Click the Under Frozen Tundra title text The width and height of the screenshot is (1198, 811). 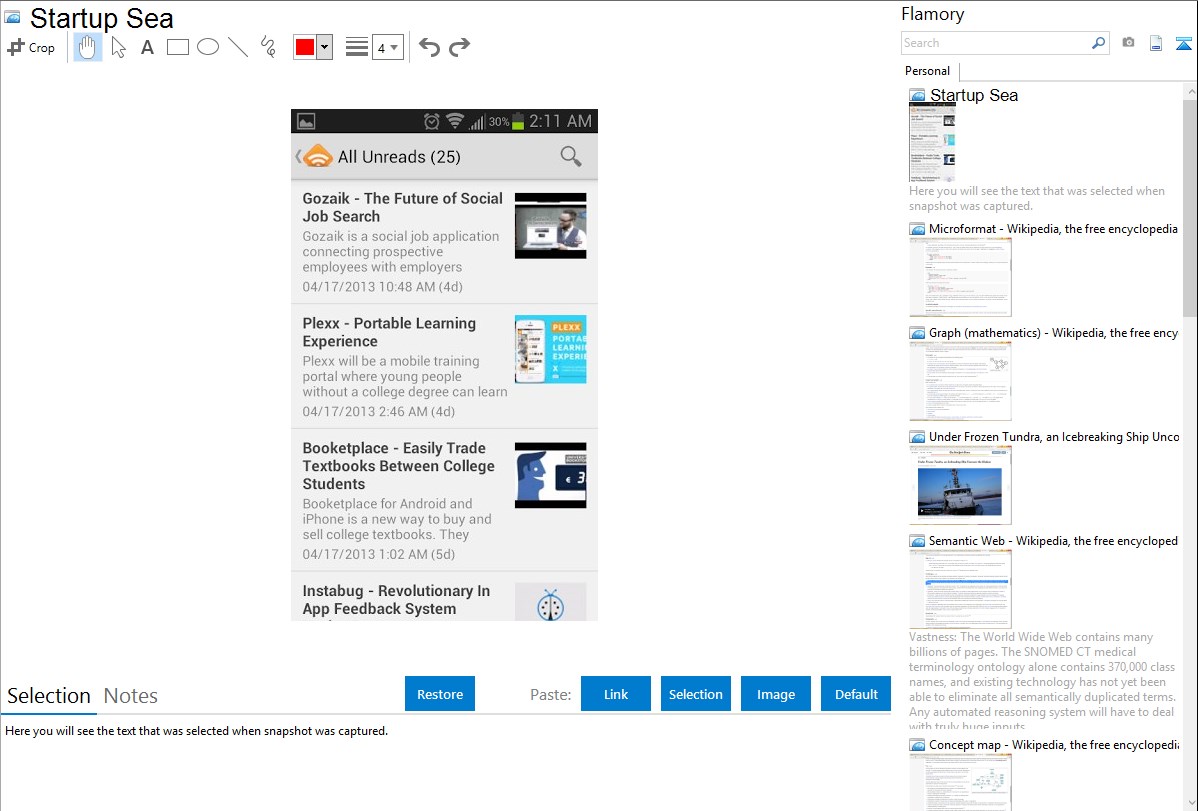[1054, 436]
